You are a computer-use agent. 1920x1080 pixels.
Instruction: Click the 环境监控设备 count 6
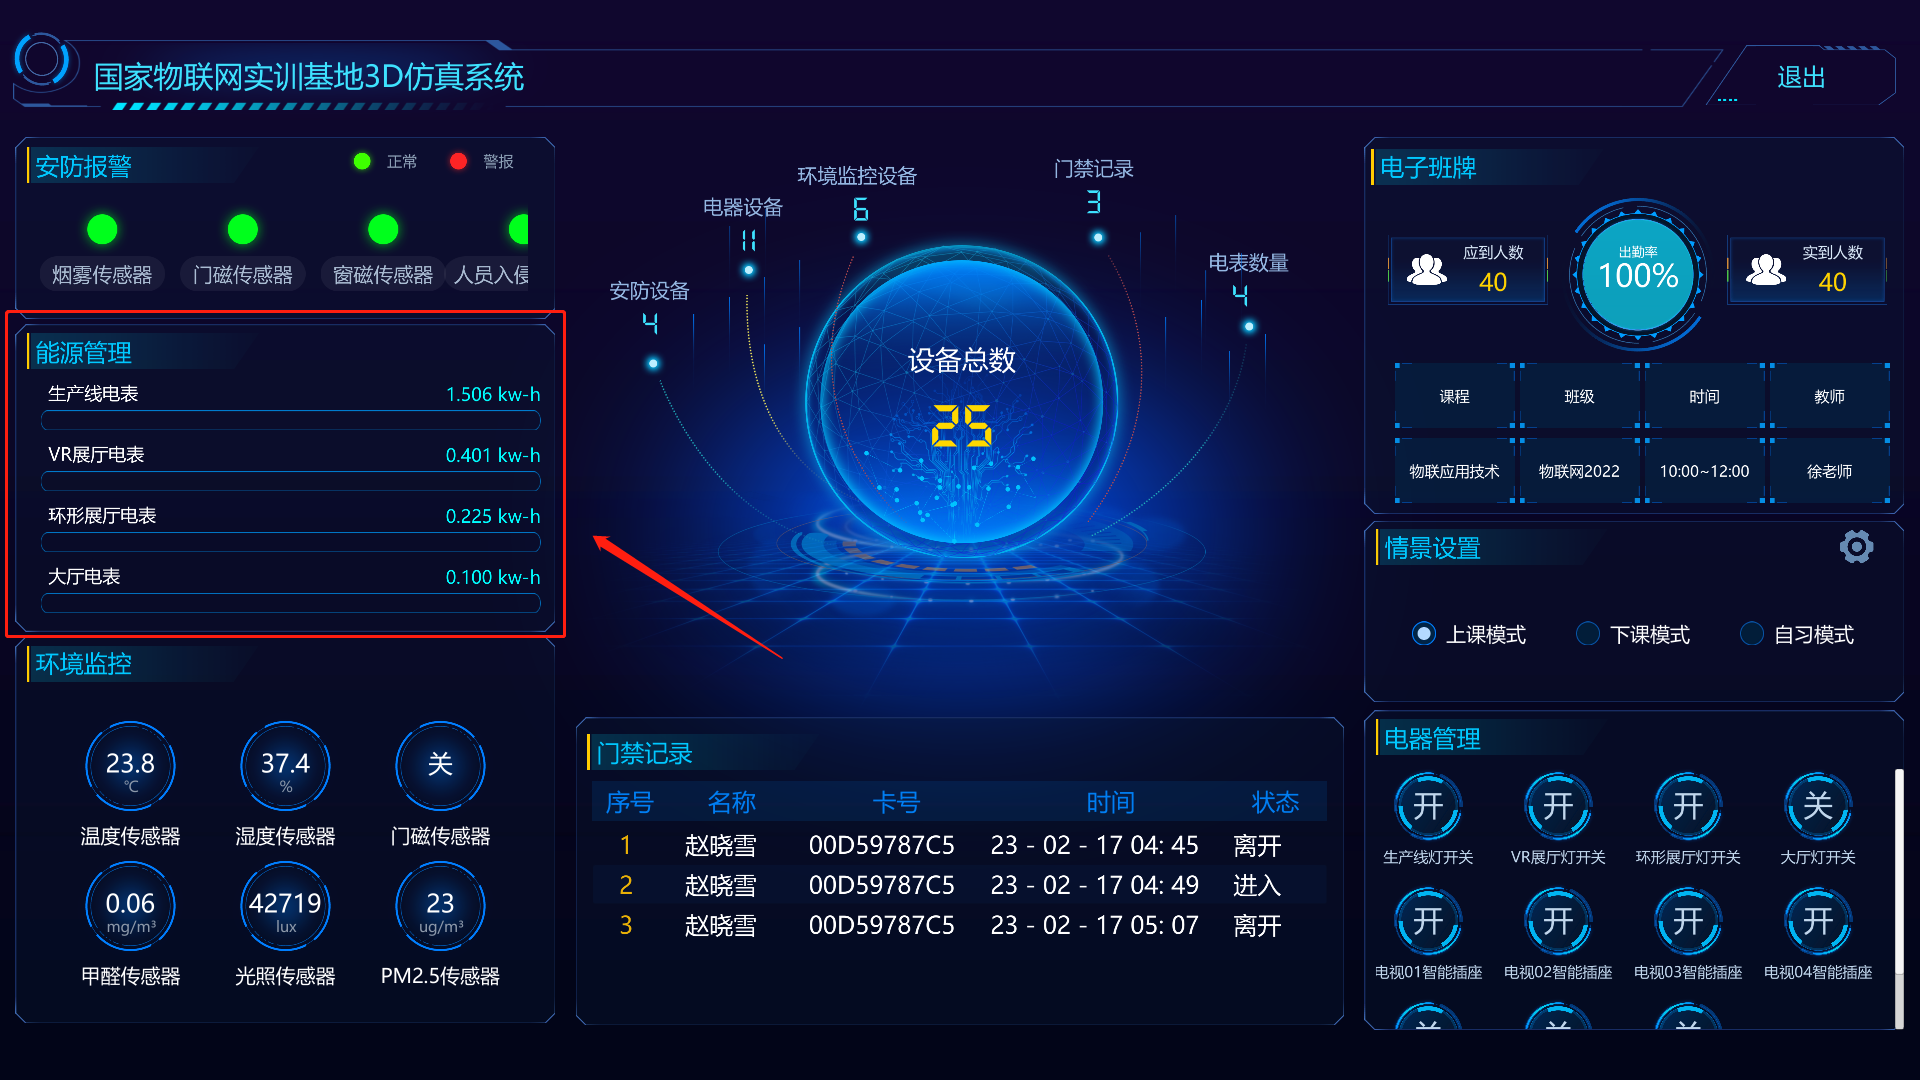pos(861,209)
